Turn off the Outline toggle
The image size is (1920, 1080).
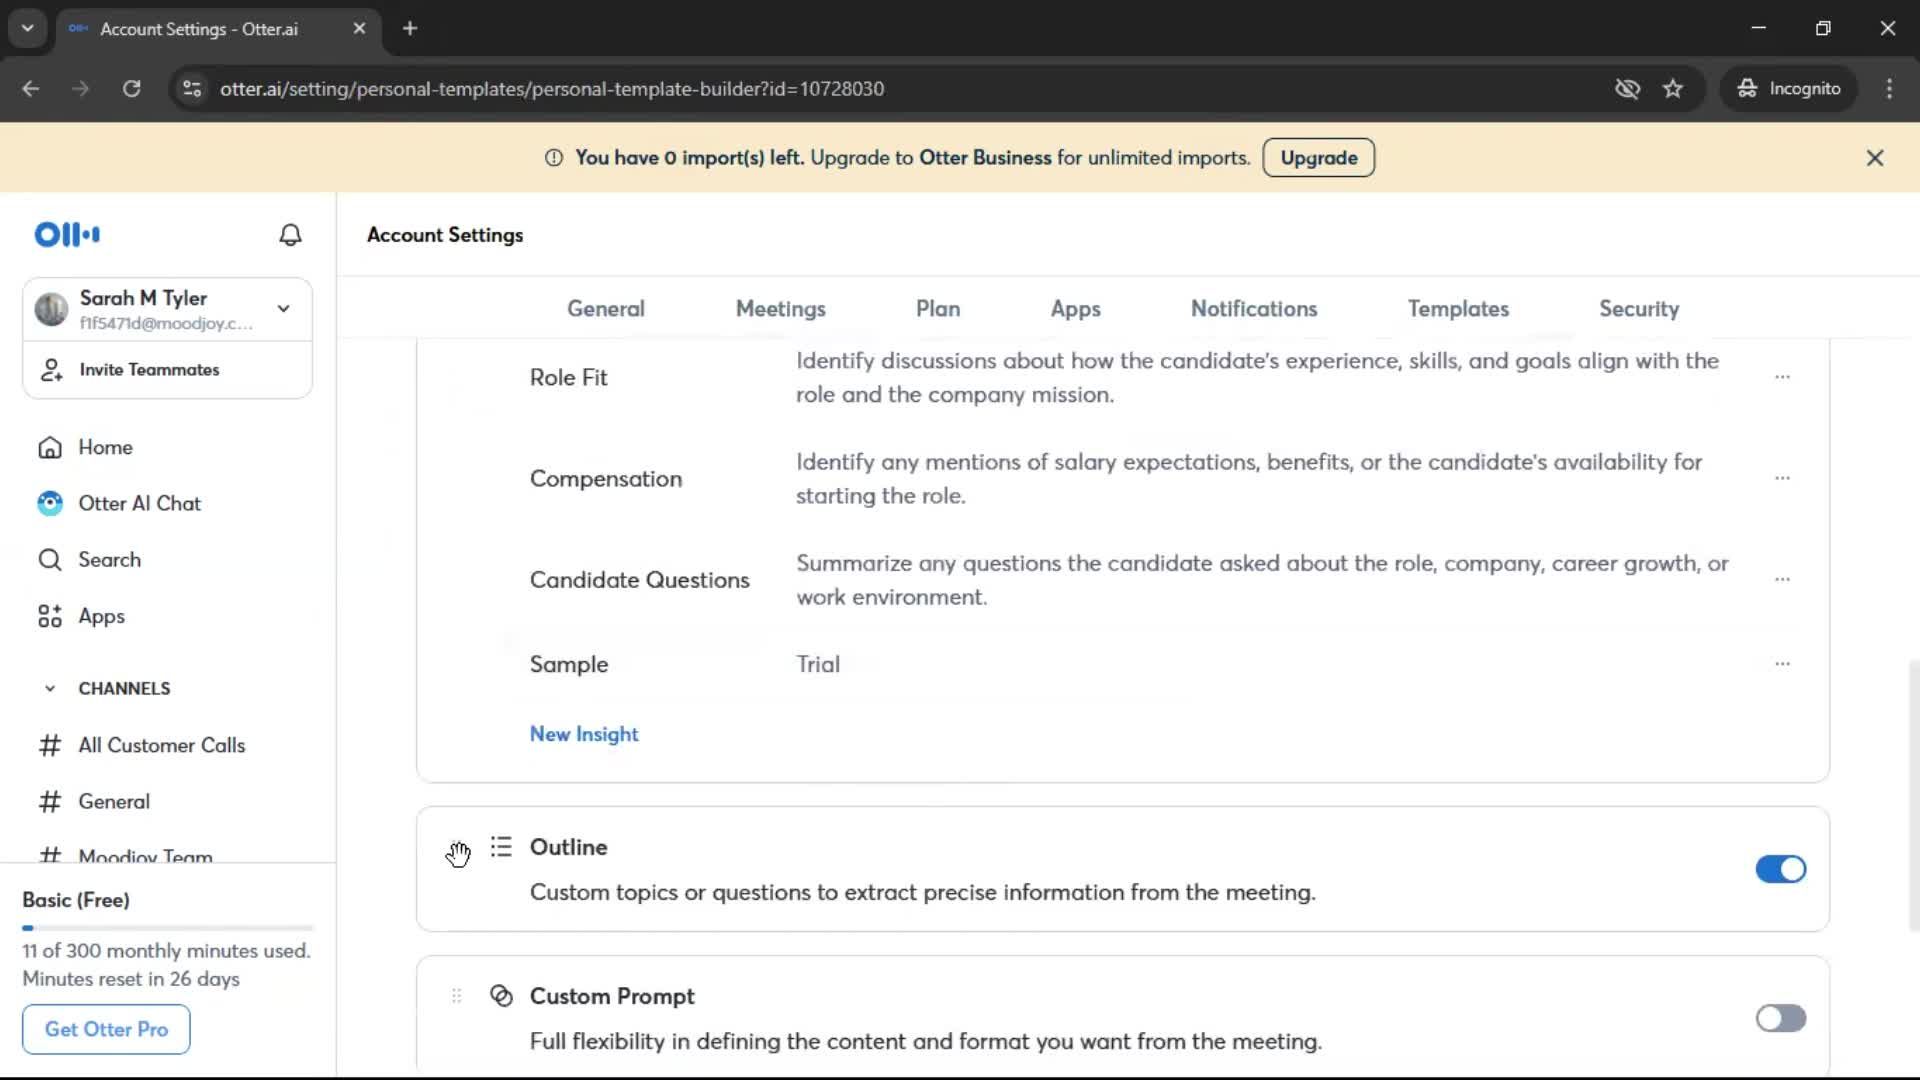(x=1780, y=870)
